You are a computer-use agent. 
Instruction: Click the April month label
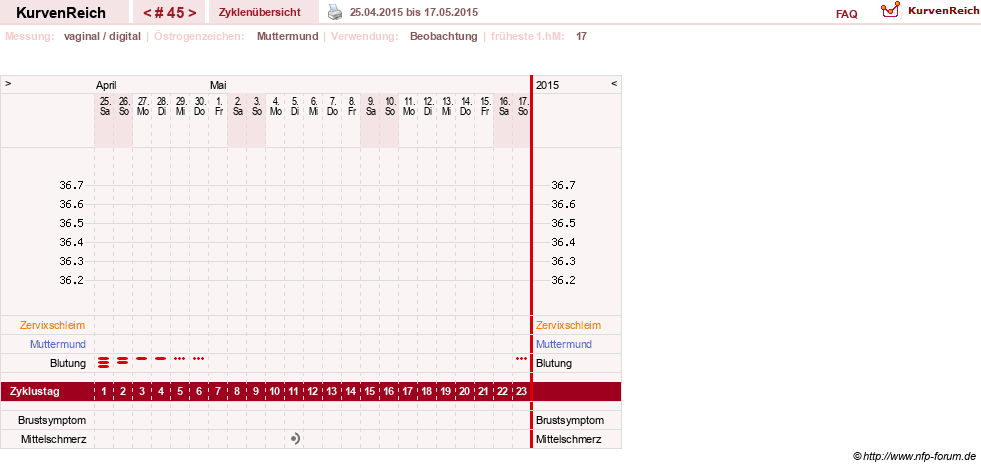pyautogui.click(x=106, y=85)
